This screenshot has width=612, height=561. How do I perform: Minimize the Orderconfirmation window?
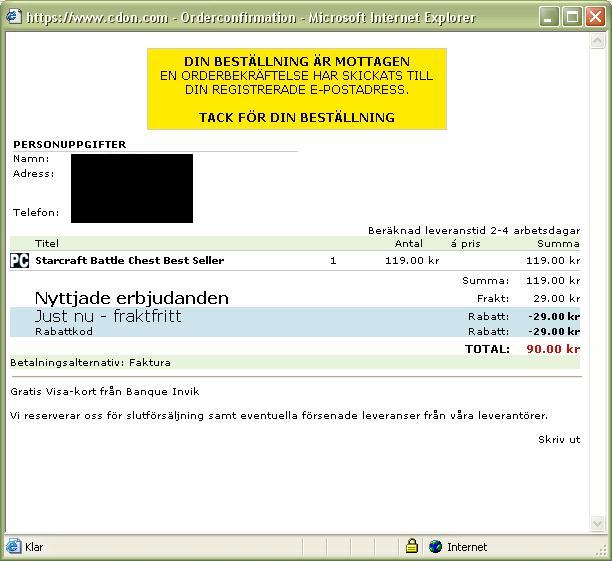[548, 18]
